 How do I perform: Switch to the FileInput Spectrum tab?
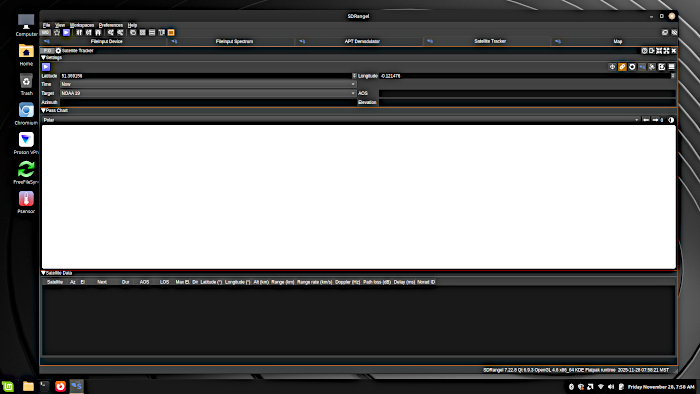(231, 41)
